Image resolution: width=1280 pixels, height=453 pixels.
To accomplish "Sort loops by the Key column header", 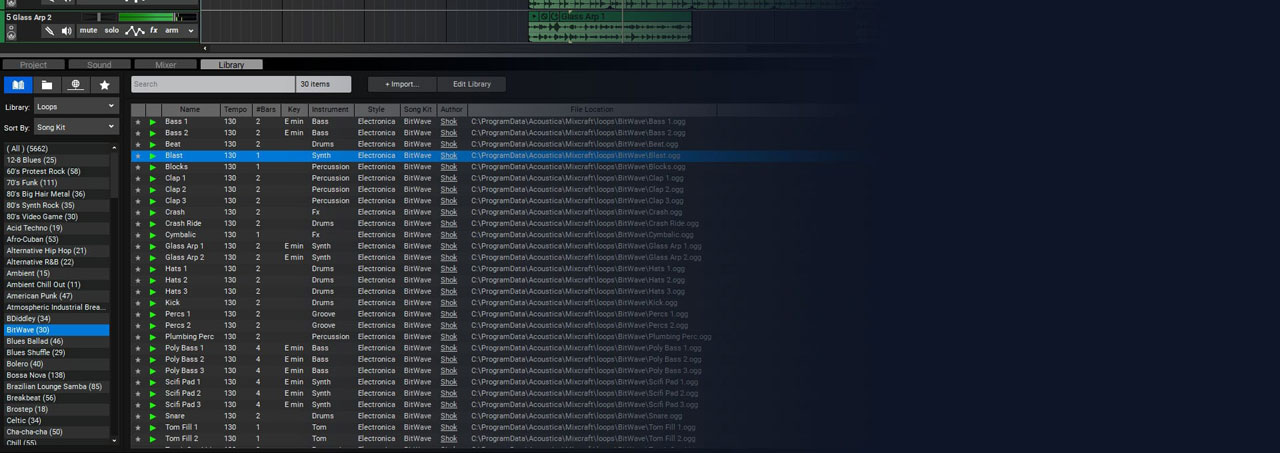I will [x=294, y=109].
